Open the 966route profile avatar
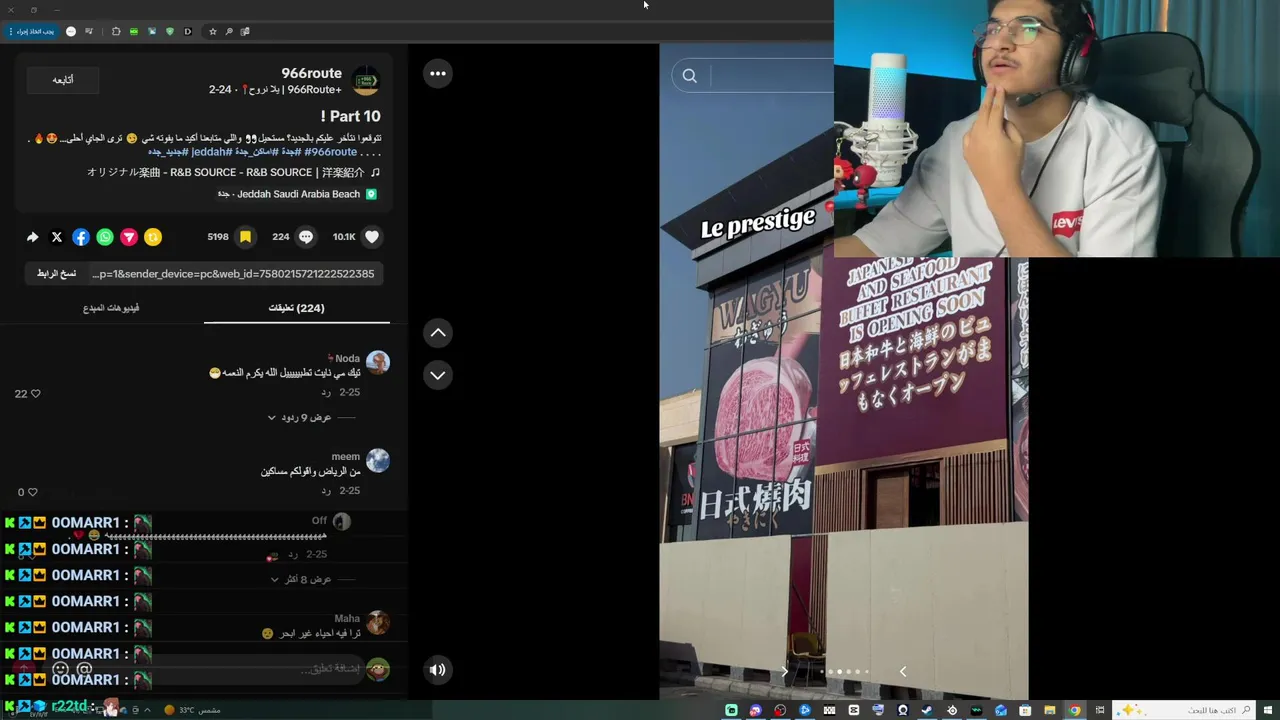Viewport: 1280px width, 720px height. (x=366, y=81)
